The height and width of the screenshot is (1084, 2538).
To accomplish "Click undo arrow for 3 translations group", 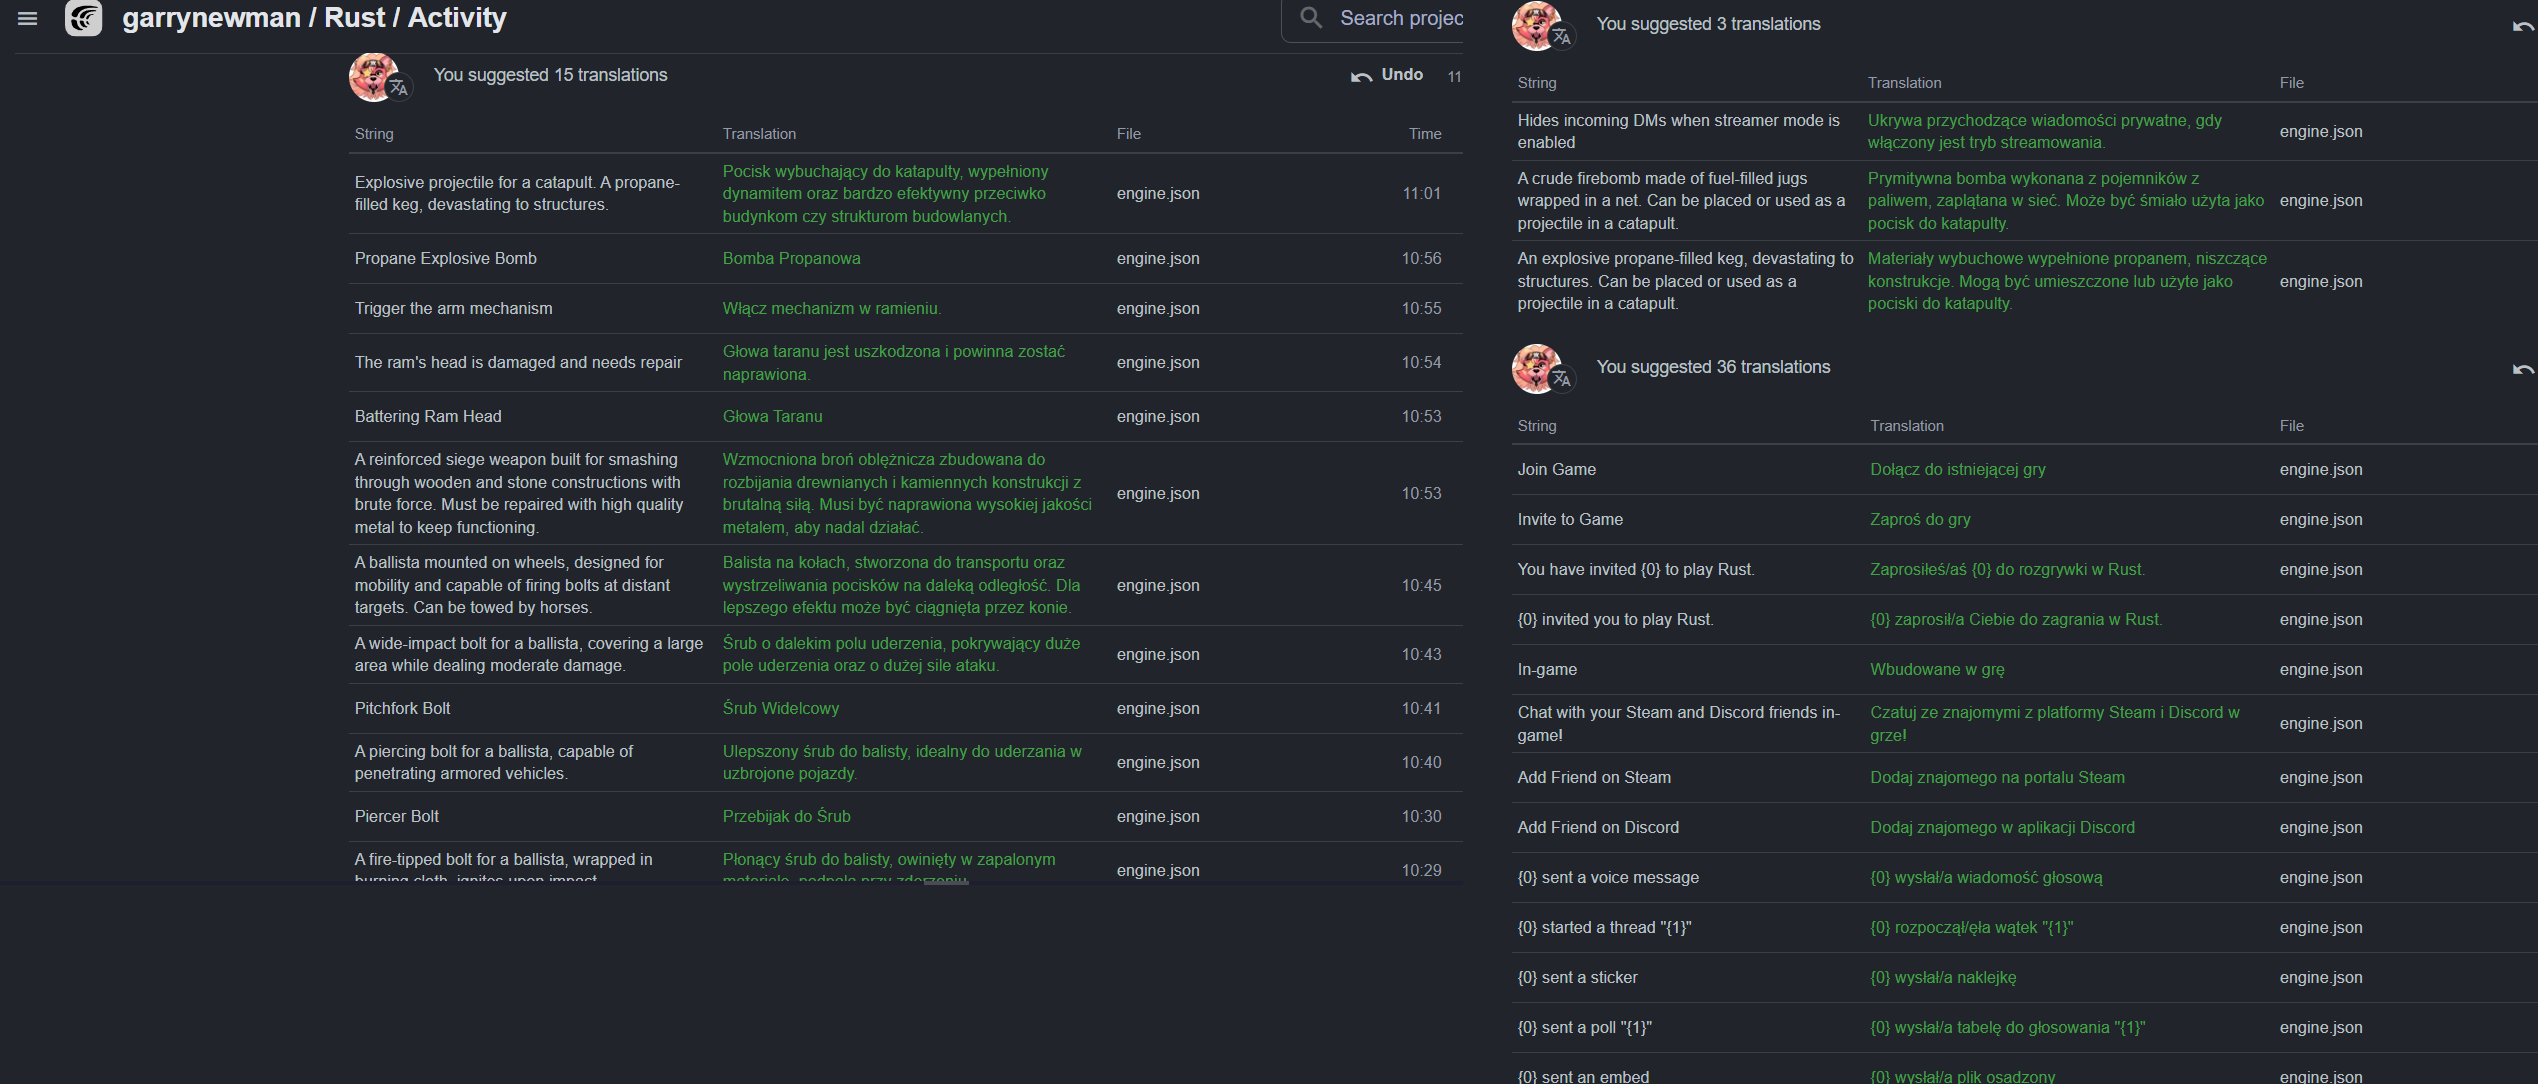I will coord(2523,26).
